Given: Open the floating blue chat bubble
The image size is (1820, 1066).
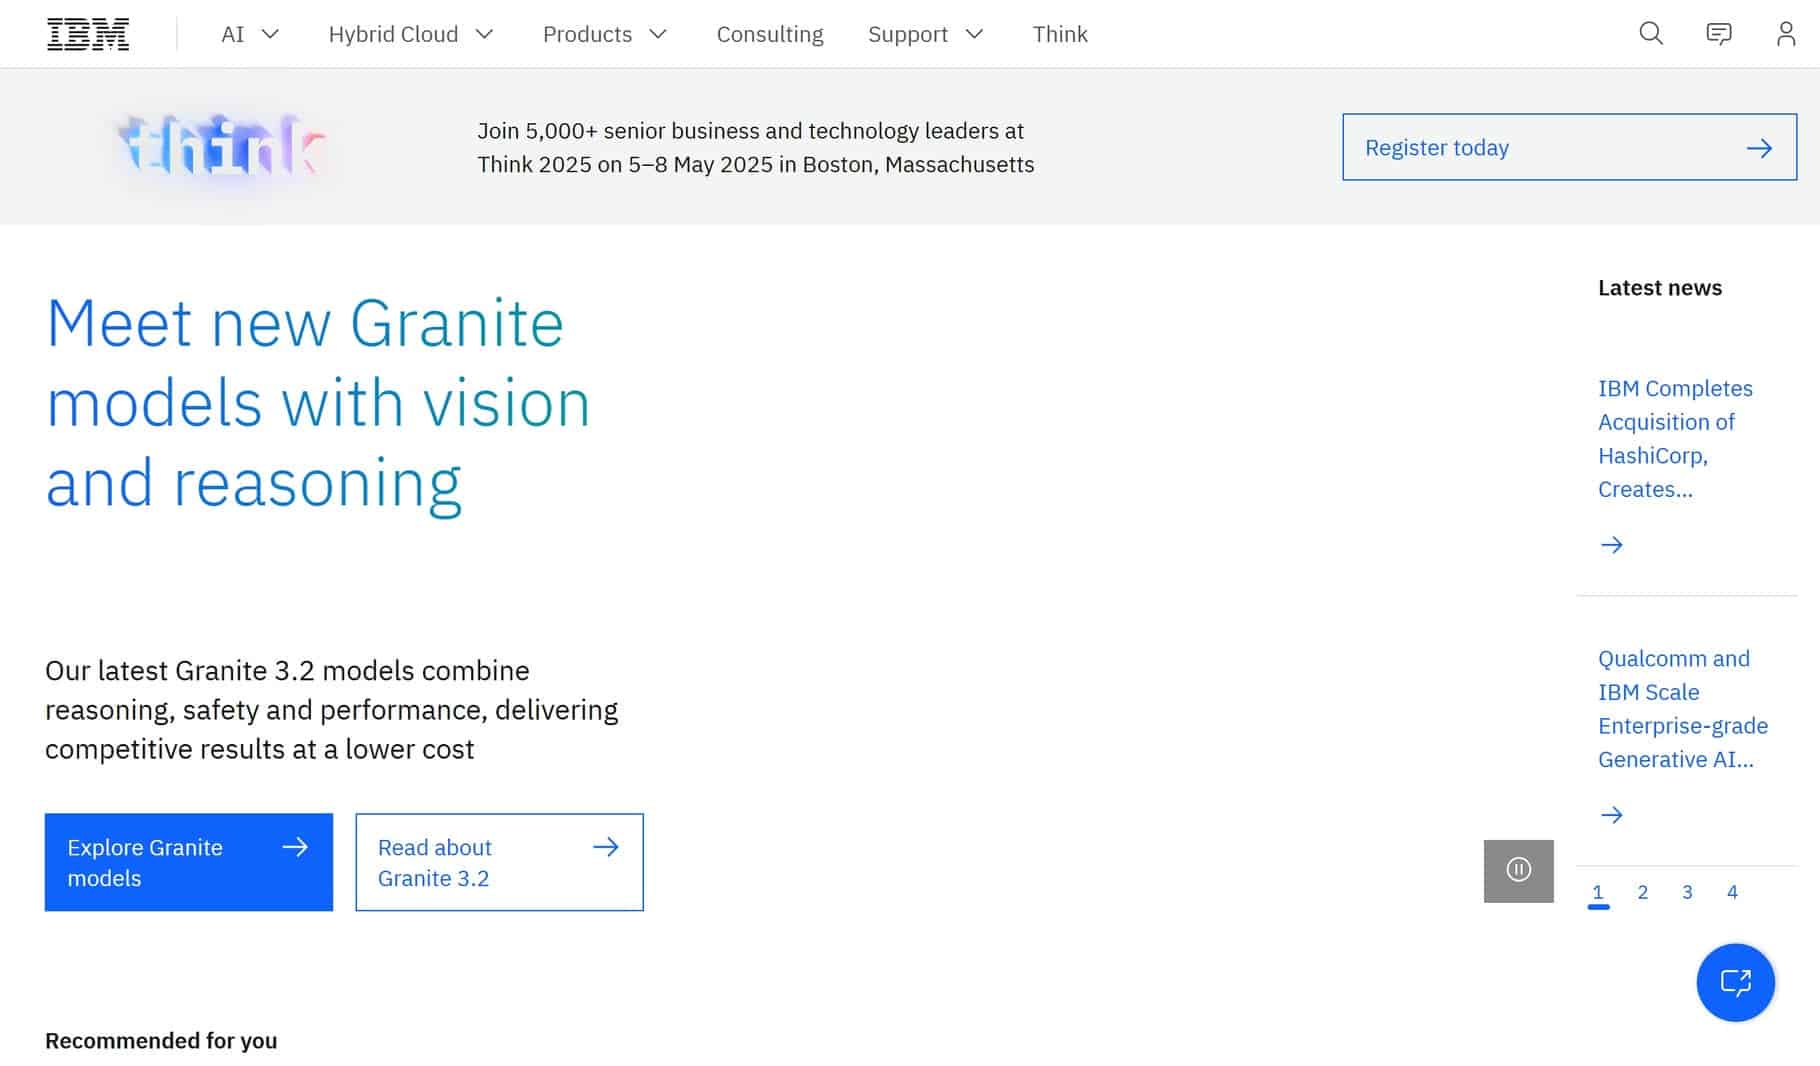Looking at the screenshot, I should click(1735, 982).
